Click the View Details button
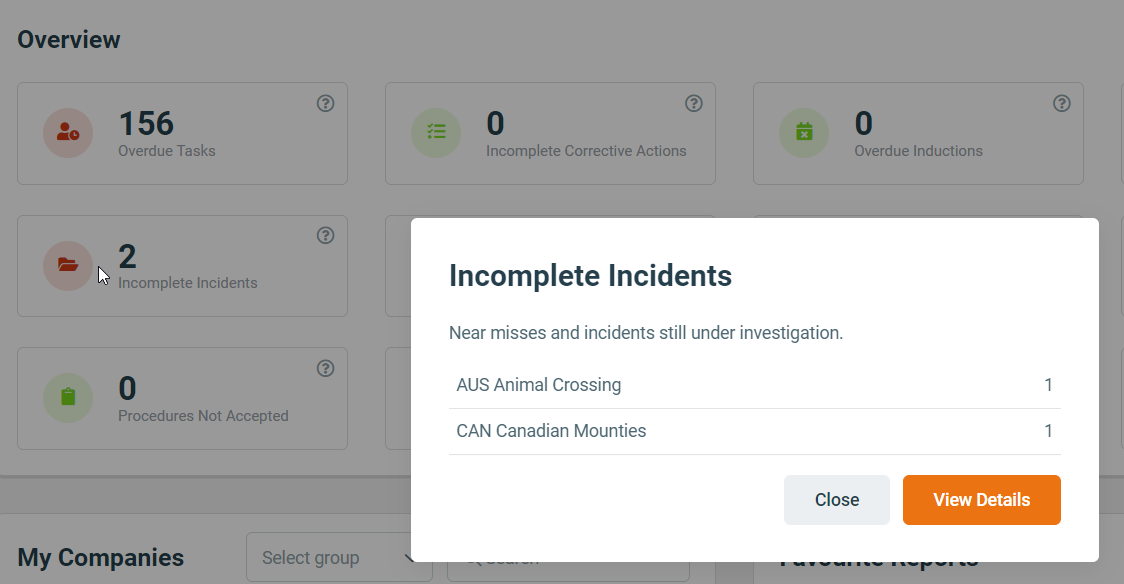Screen dimensions: 1124x584 point(981,499)
